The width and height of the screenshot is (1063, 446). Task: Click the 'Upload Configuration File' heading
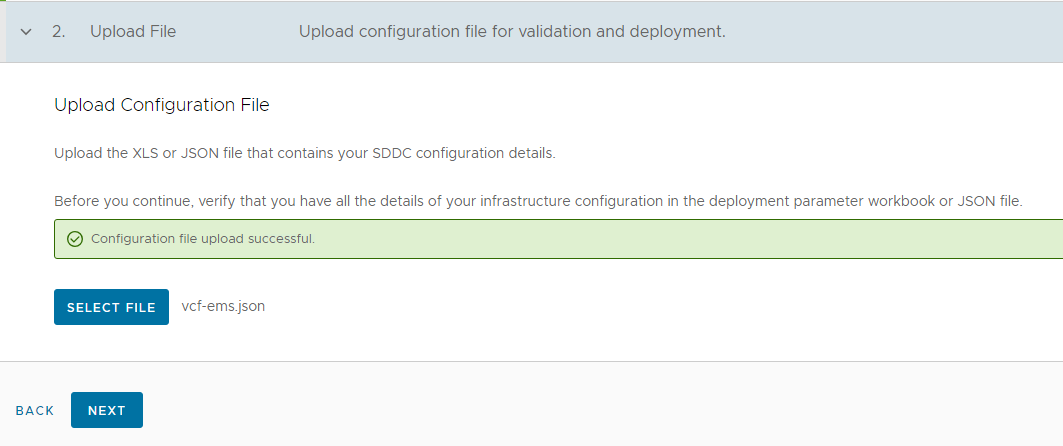(162, 104)
